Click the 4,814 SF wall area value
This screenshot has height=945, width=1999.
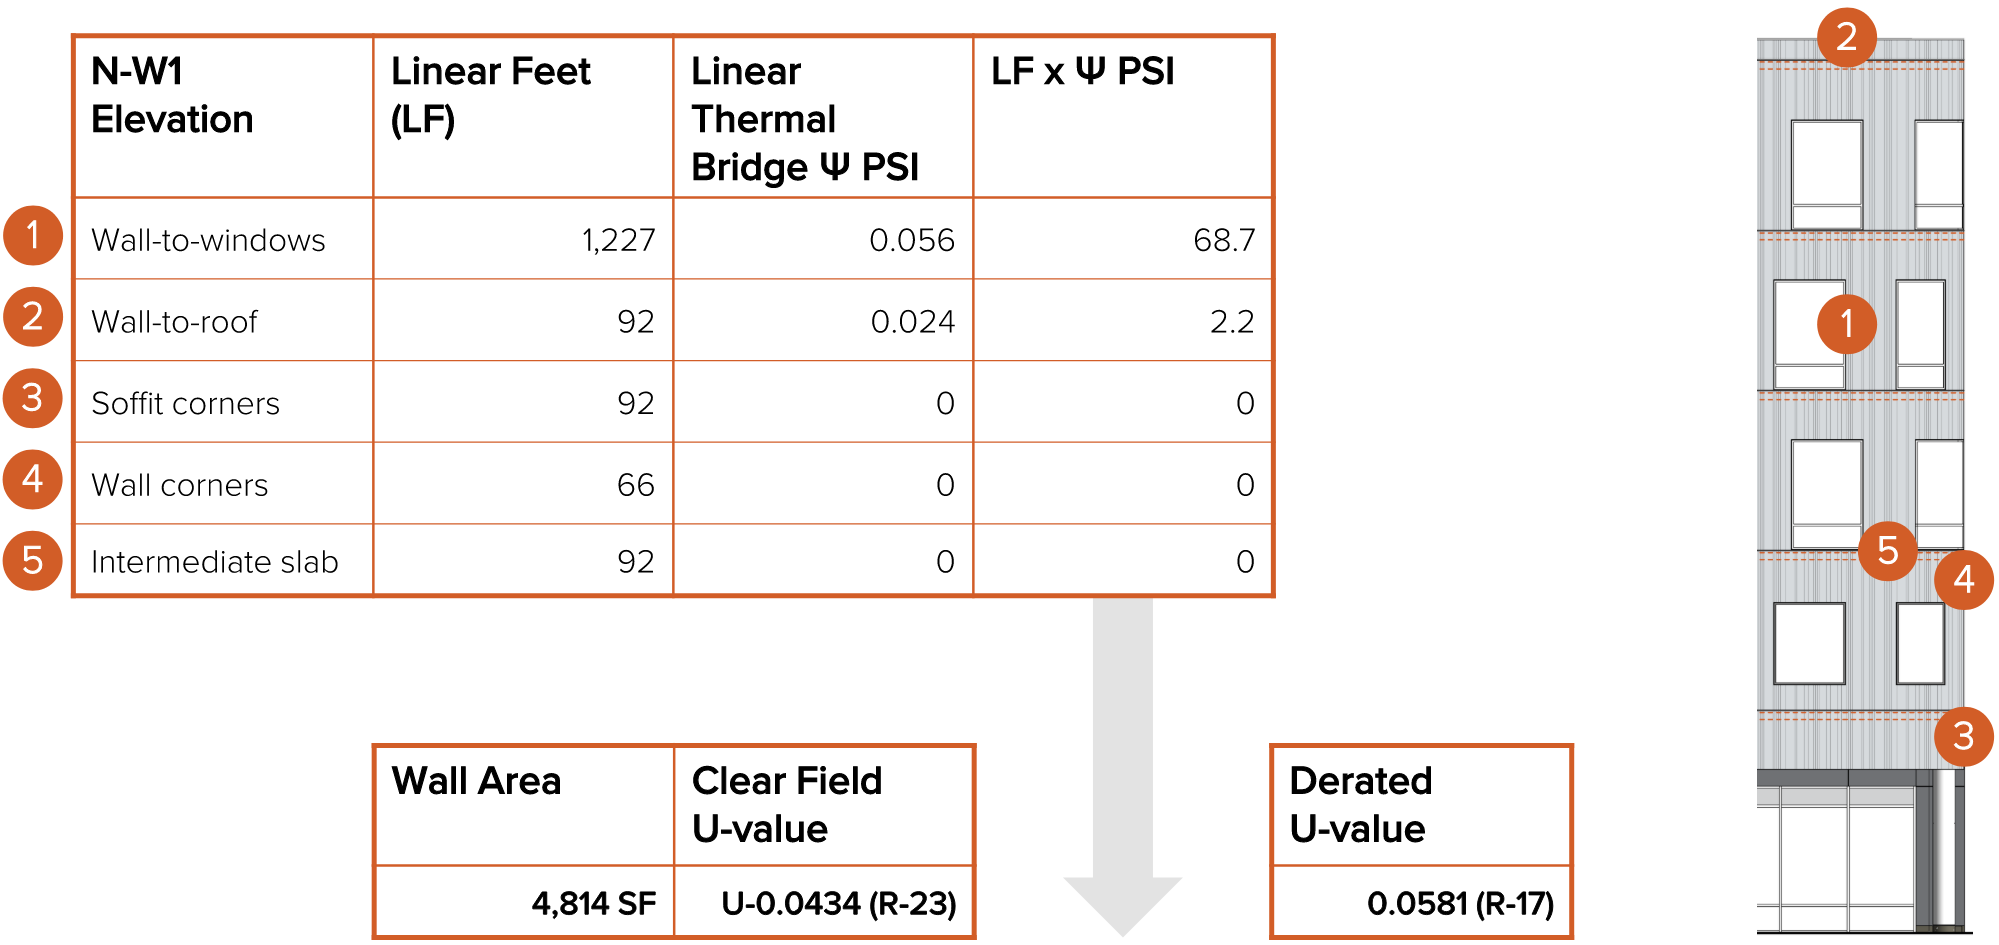[593, 904]
